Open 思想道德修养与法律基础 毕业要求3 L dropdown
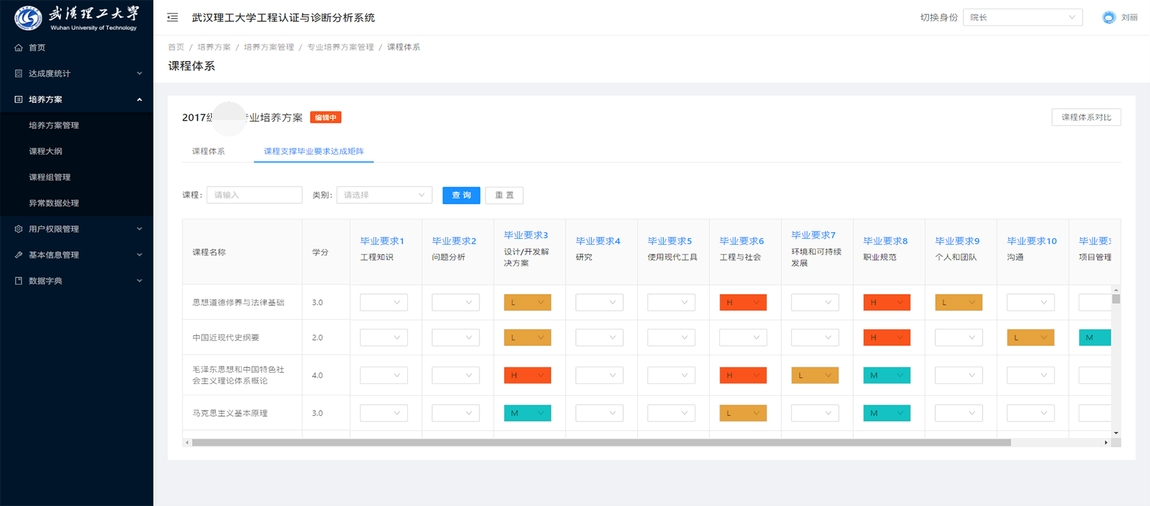The image size is (1150, 506). click(527, 302)
